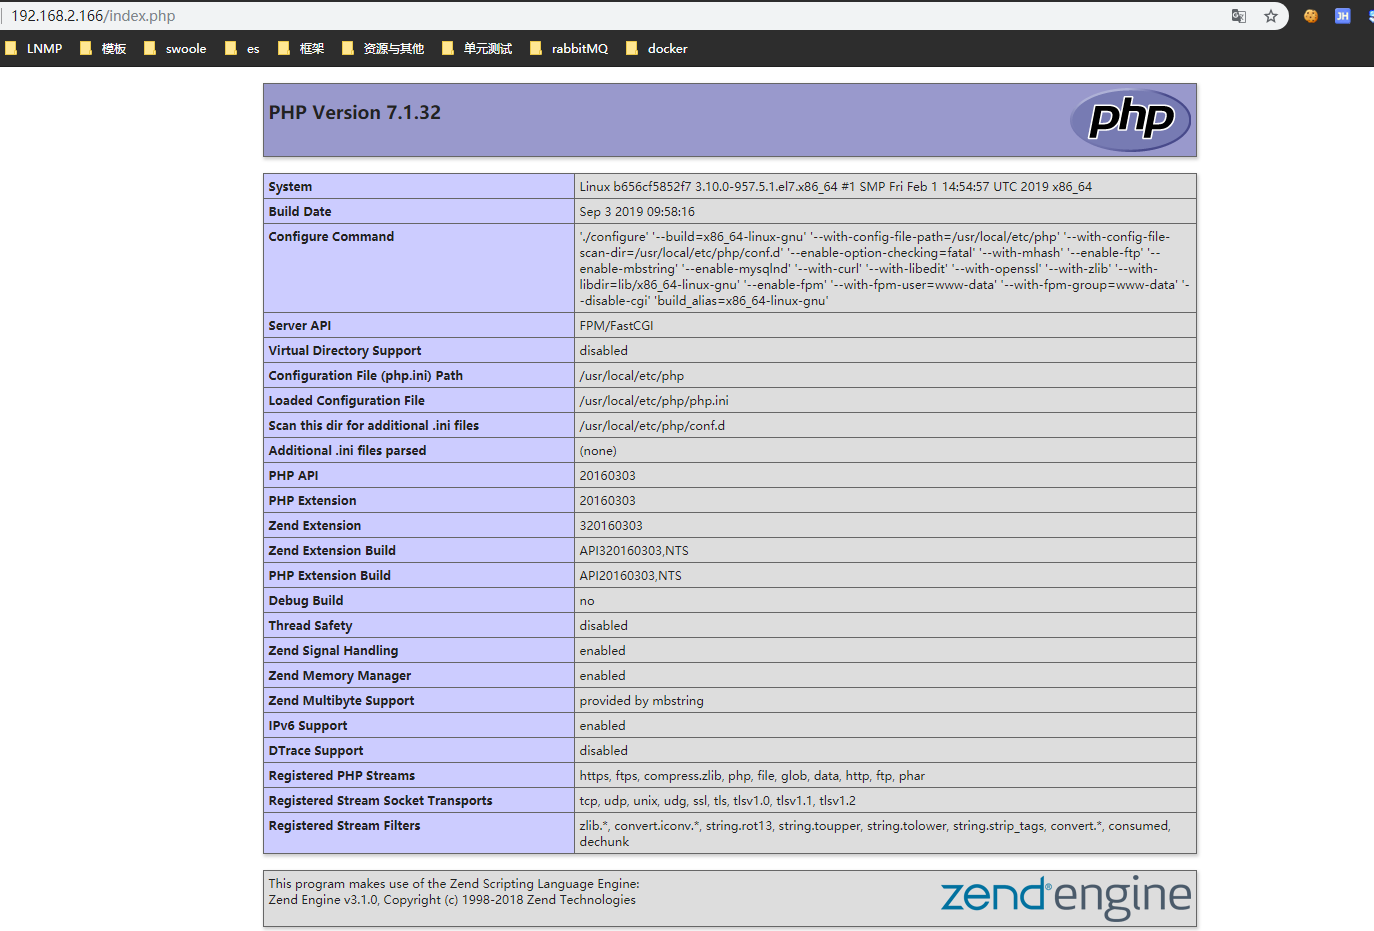Viewport: 1374px width, 931px height.
Task: Select the System row label
Action: coord(290,187)
